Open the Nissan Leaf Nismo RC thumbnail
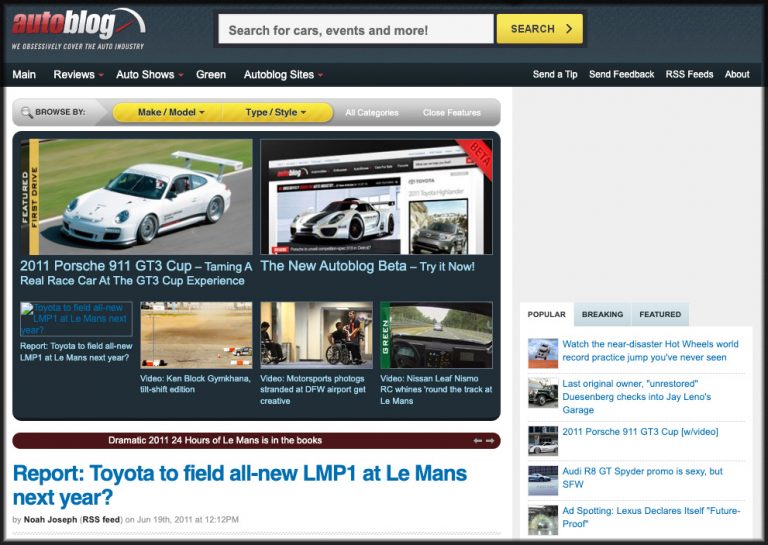Viewport: 768px width, 545px height. click(x=436, y=335)
